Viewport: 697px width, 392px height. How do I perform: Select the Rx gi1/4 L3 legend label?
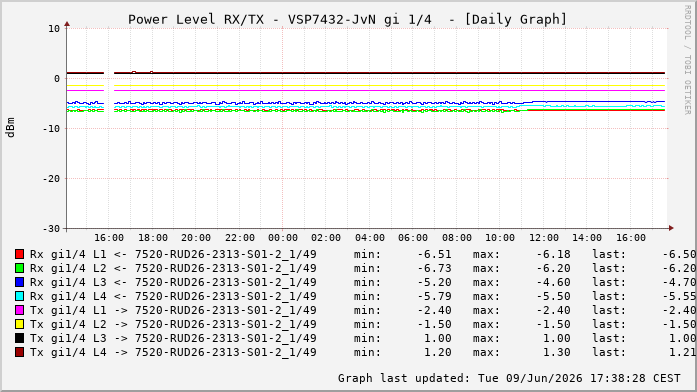click(173, 282)
